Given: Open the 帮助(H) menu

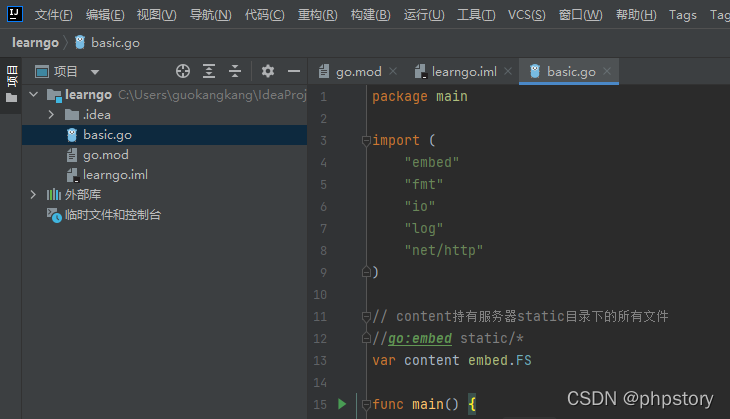Looking at the screenshot, I should tap(636, 15).
